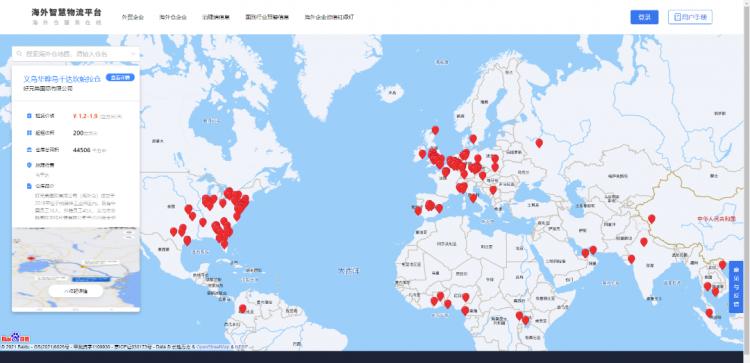Click the red marker in Colombia
The image size is (750, 363).
(243, 308)
